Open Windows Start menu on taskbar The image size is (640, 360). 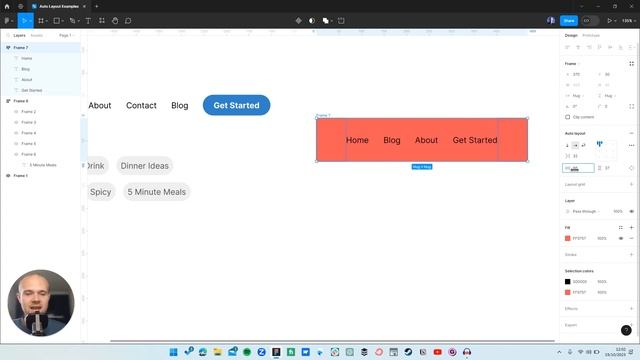click(x=173, y=352)
